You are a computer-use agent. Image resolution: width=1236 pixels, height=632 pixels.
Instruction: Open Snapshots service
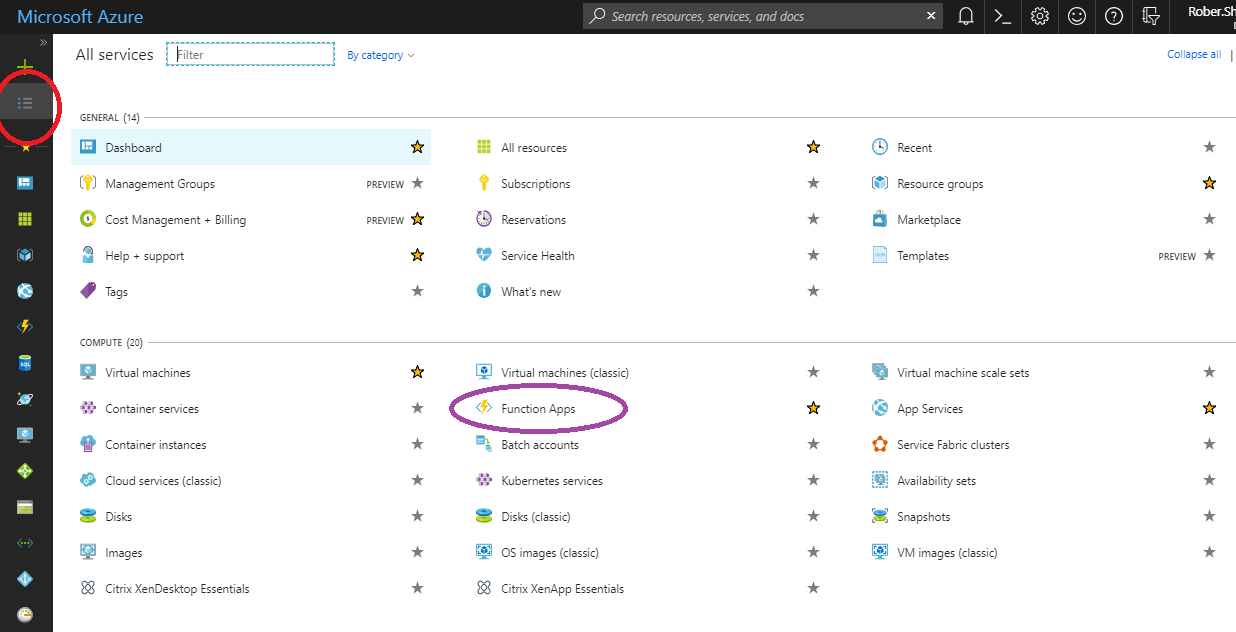pyautogui.click(x=924, y=517)
